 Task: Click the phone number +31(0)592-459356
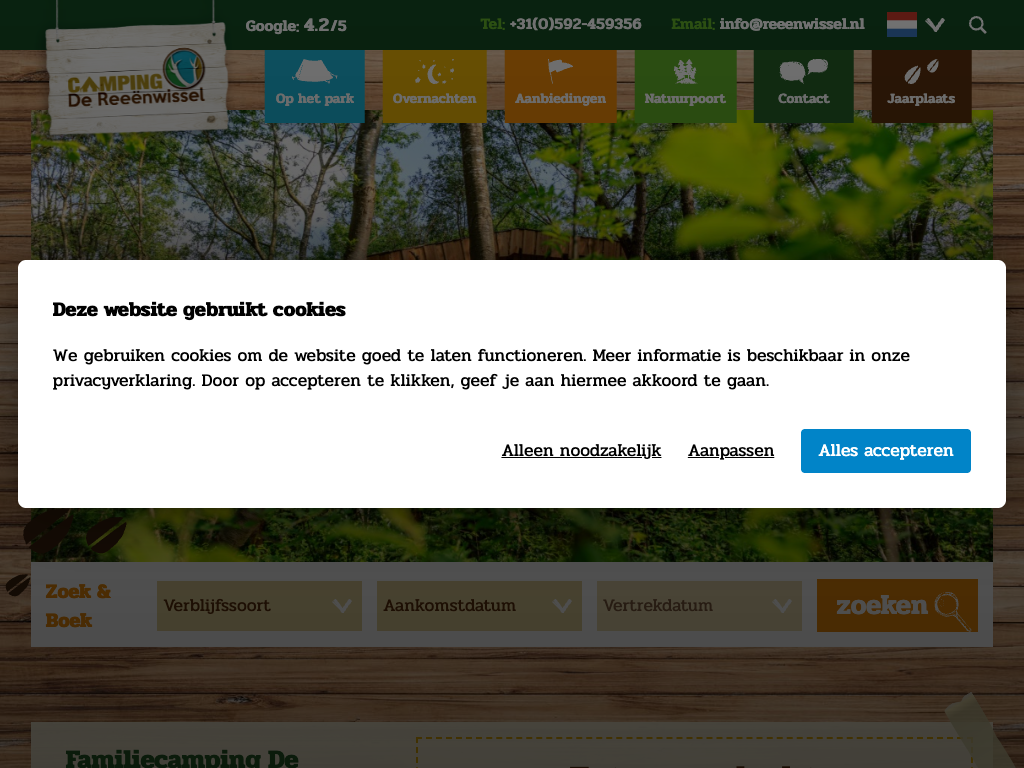tap(574, 24)
